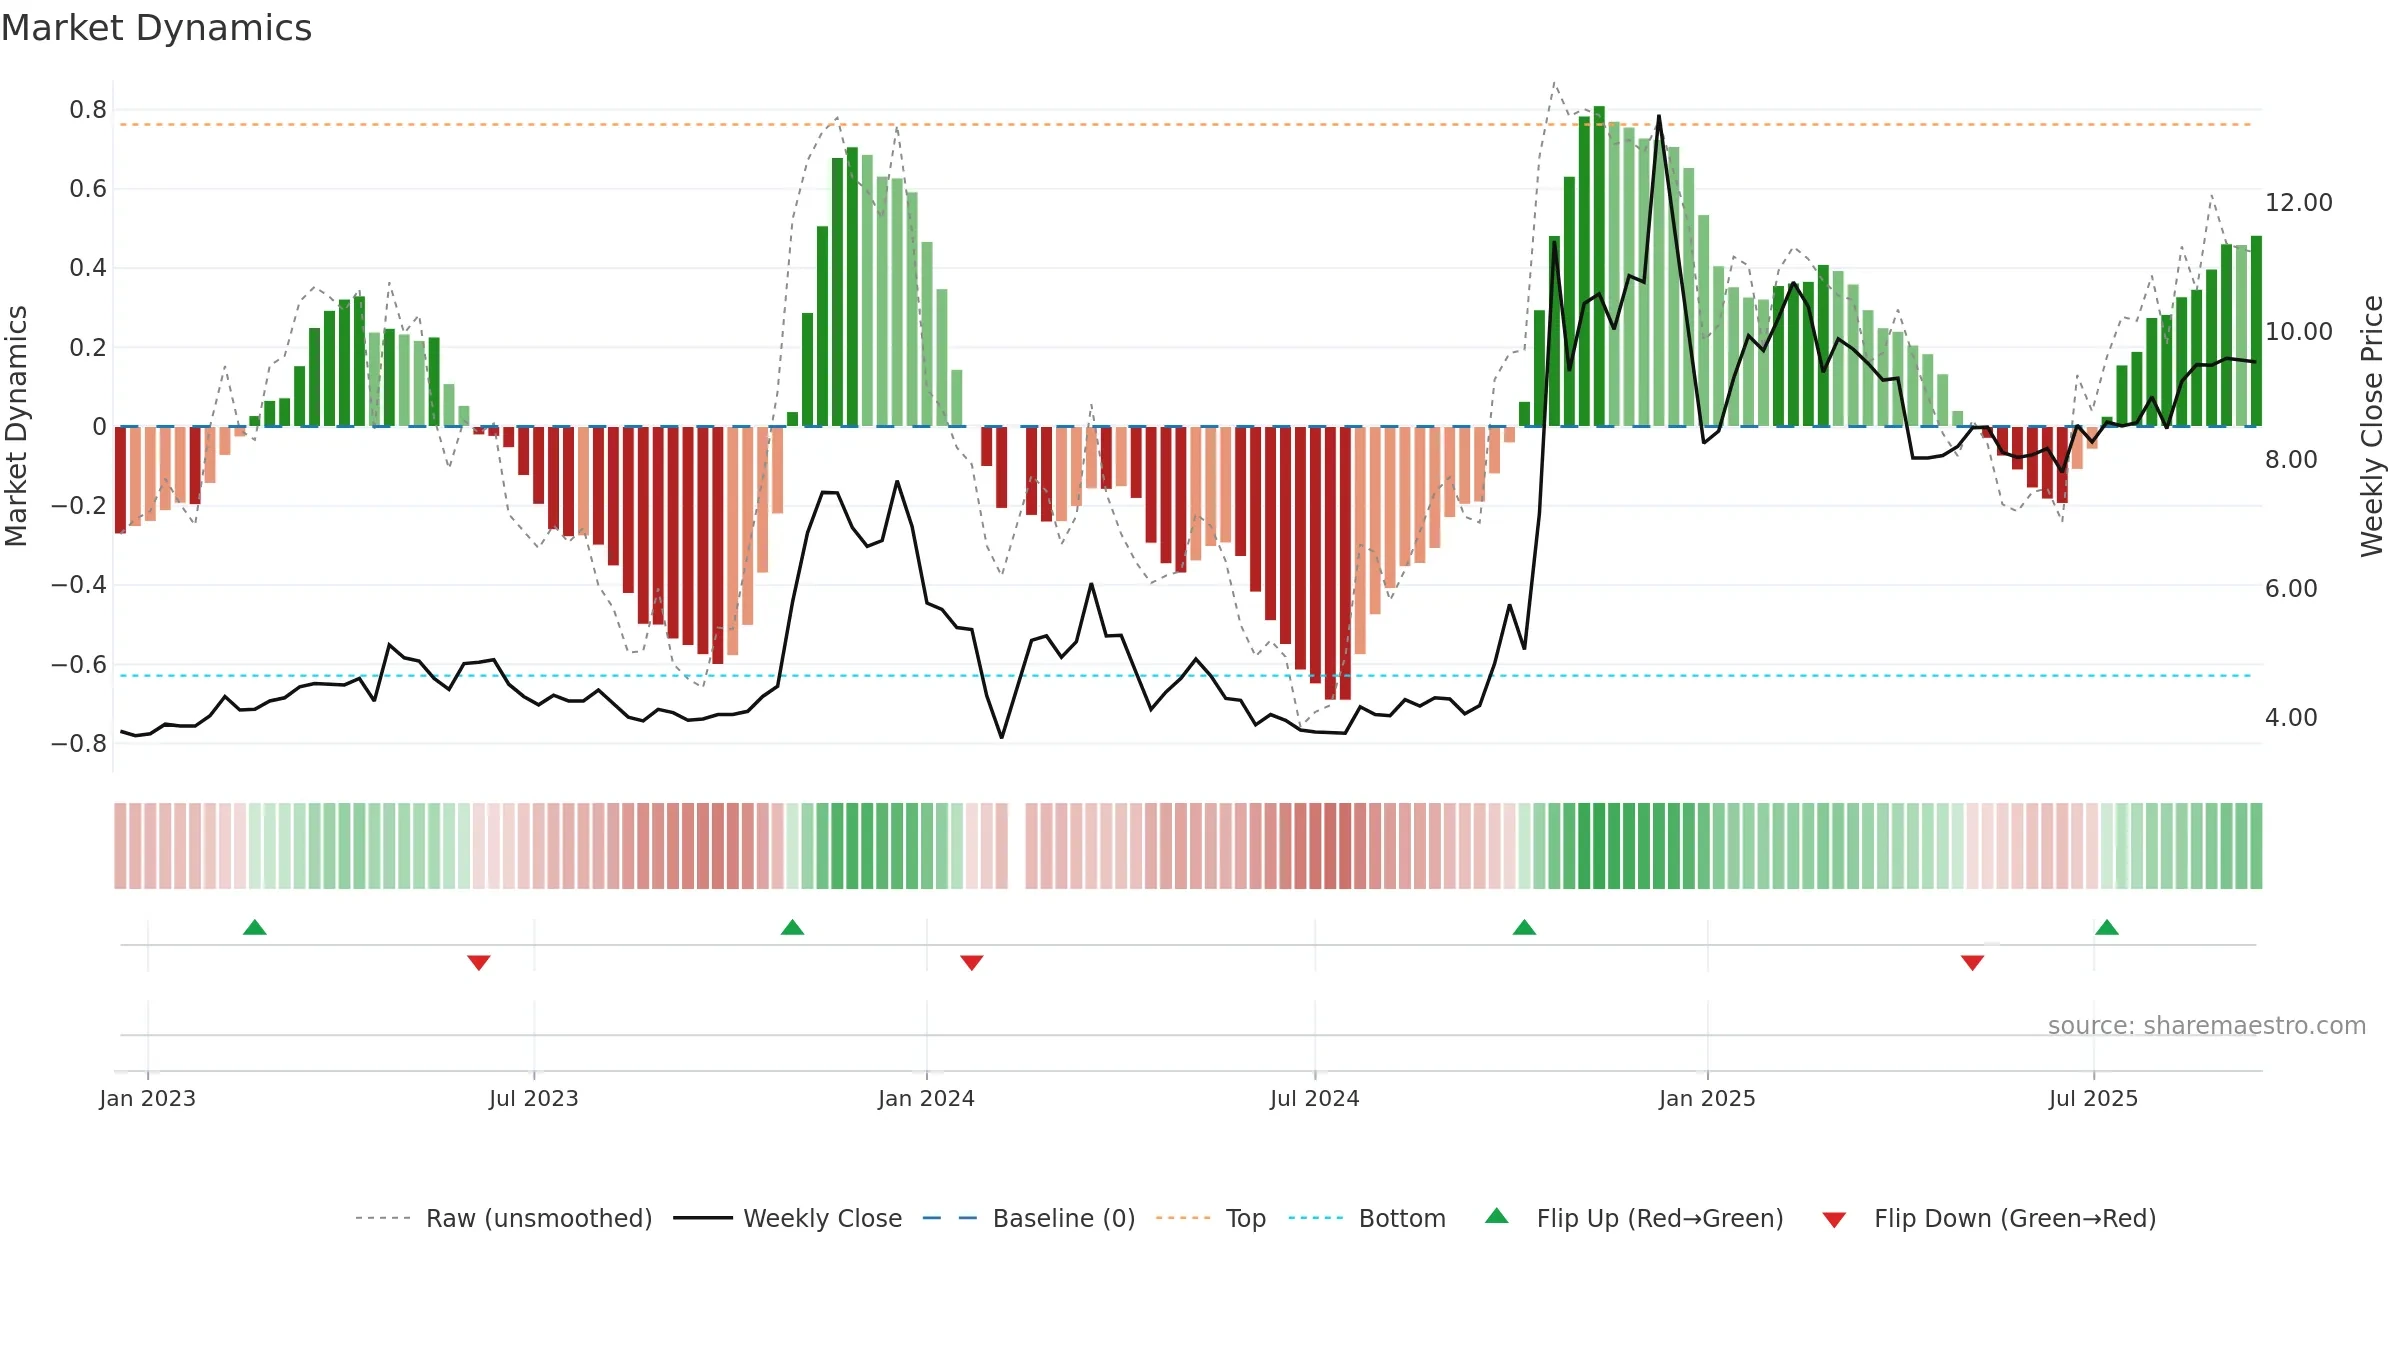
Task: Click the −0.4 tick on left axis
Action: (79, 585)
